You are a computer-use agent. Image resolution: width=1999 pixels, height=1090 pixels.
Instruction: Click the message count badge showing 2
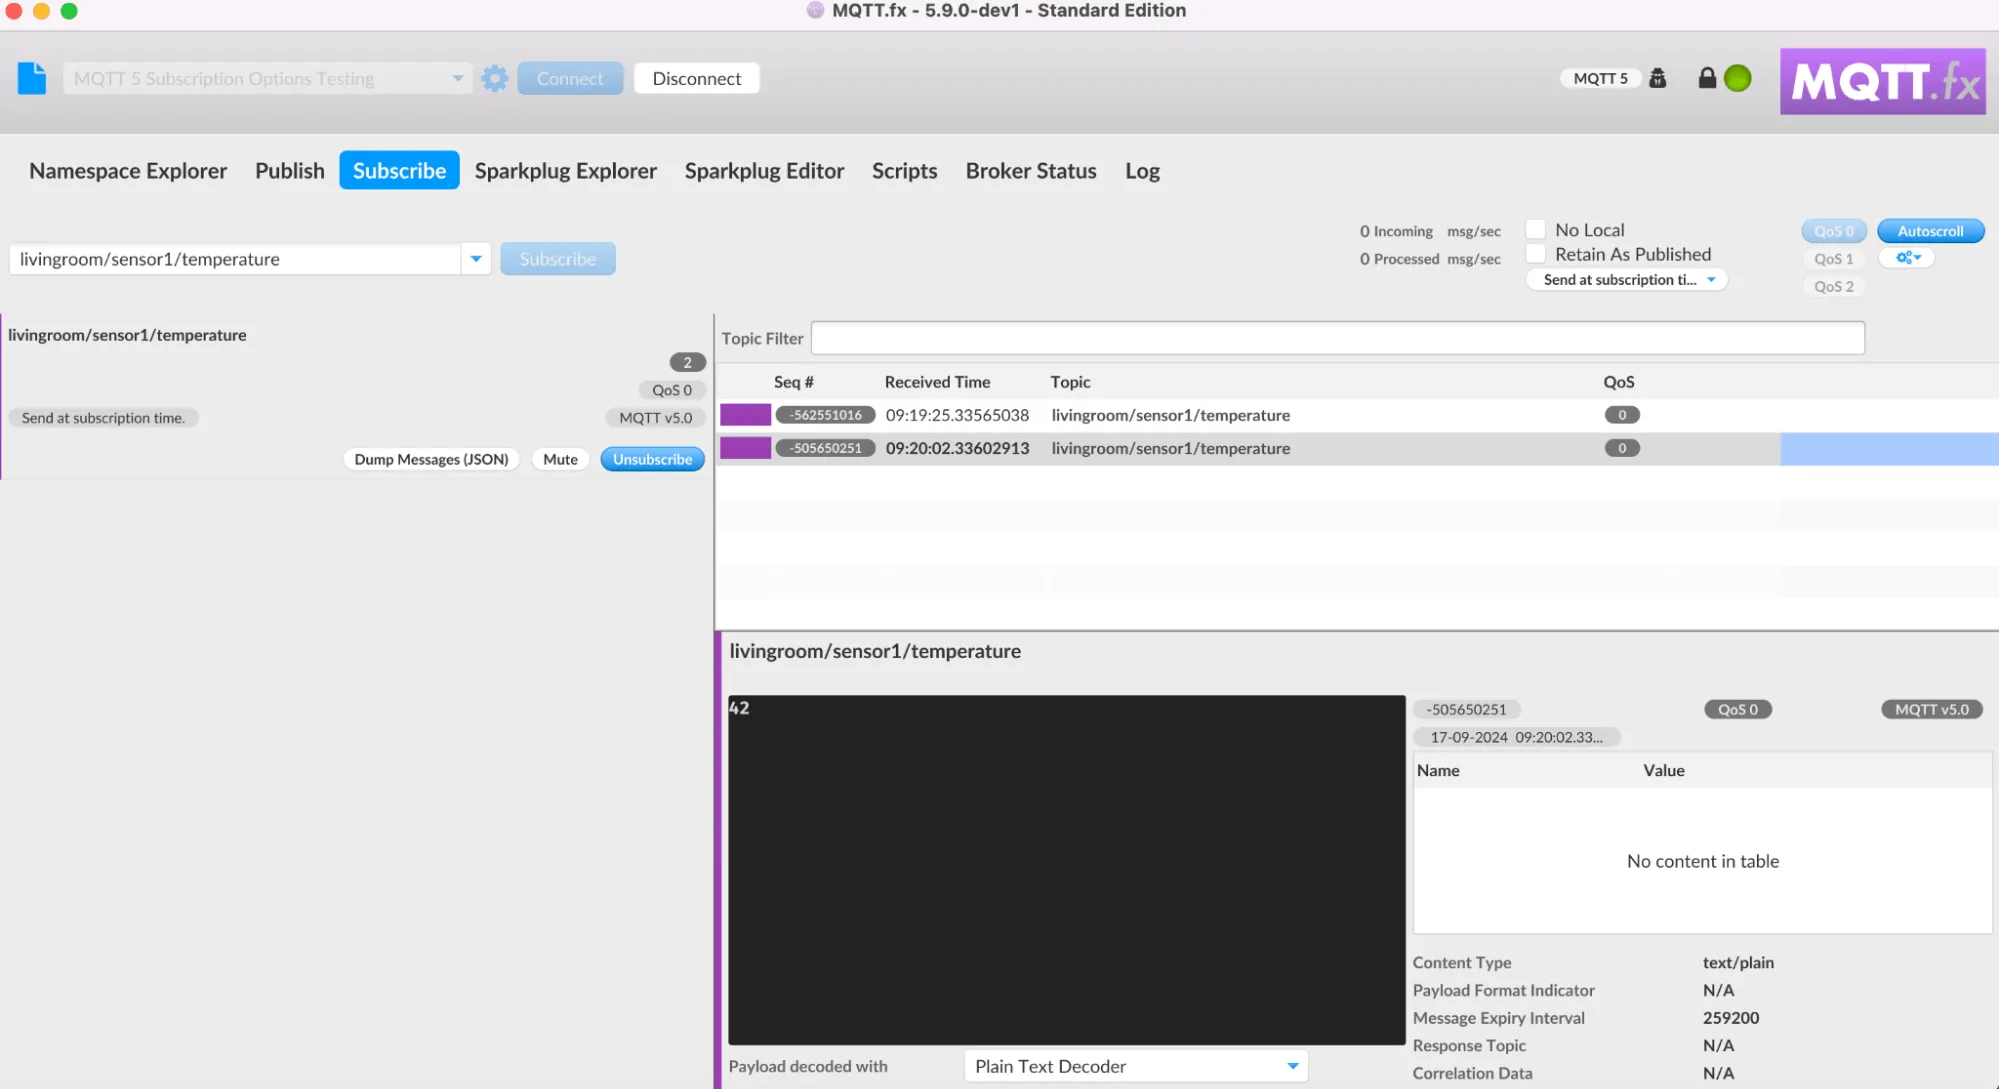coord(687,362)
